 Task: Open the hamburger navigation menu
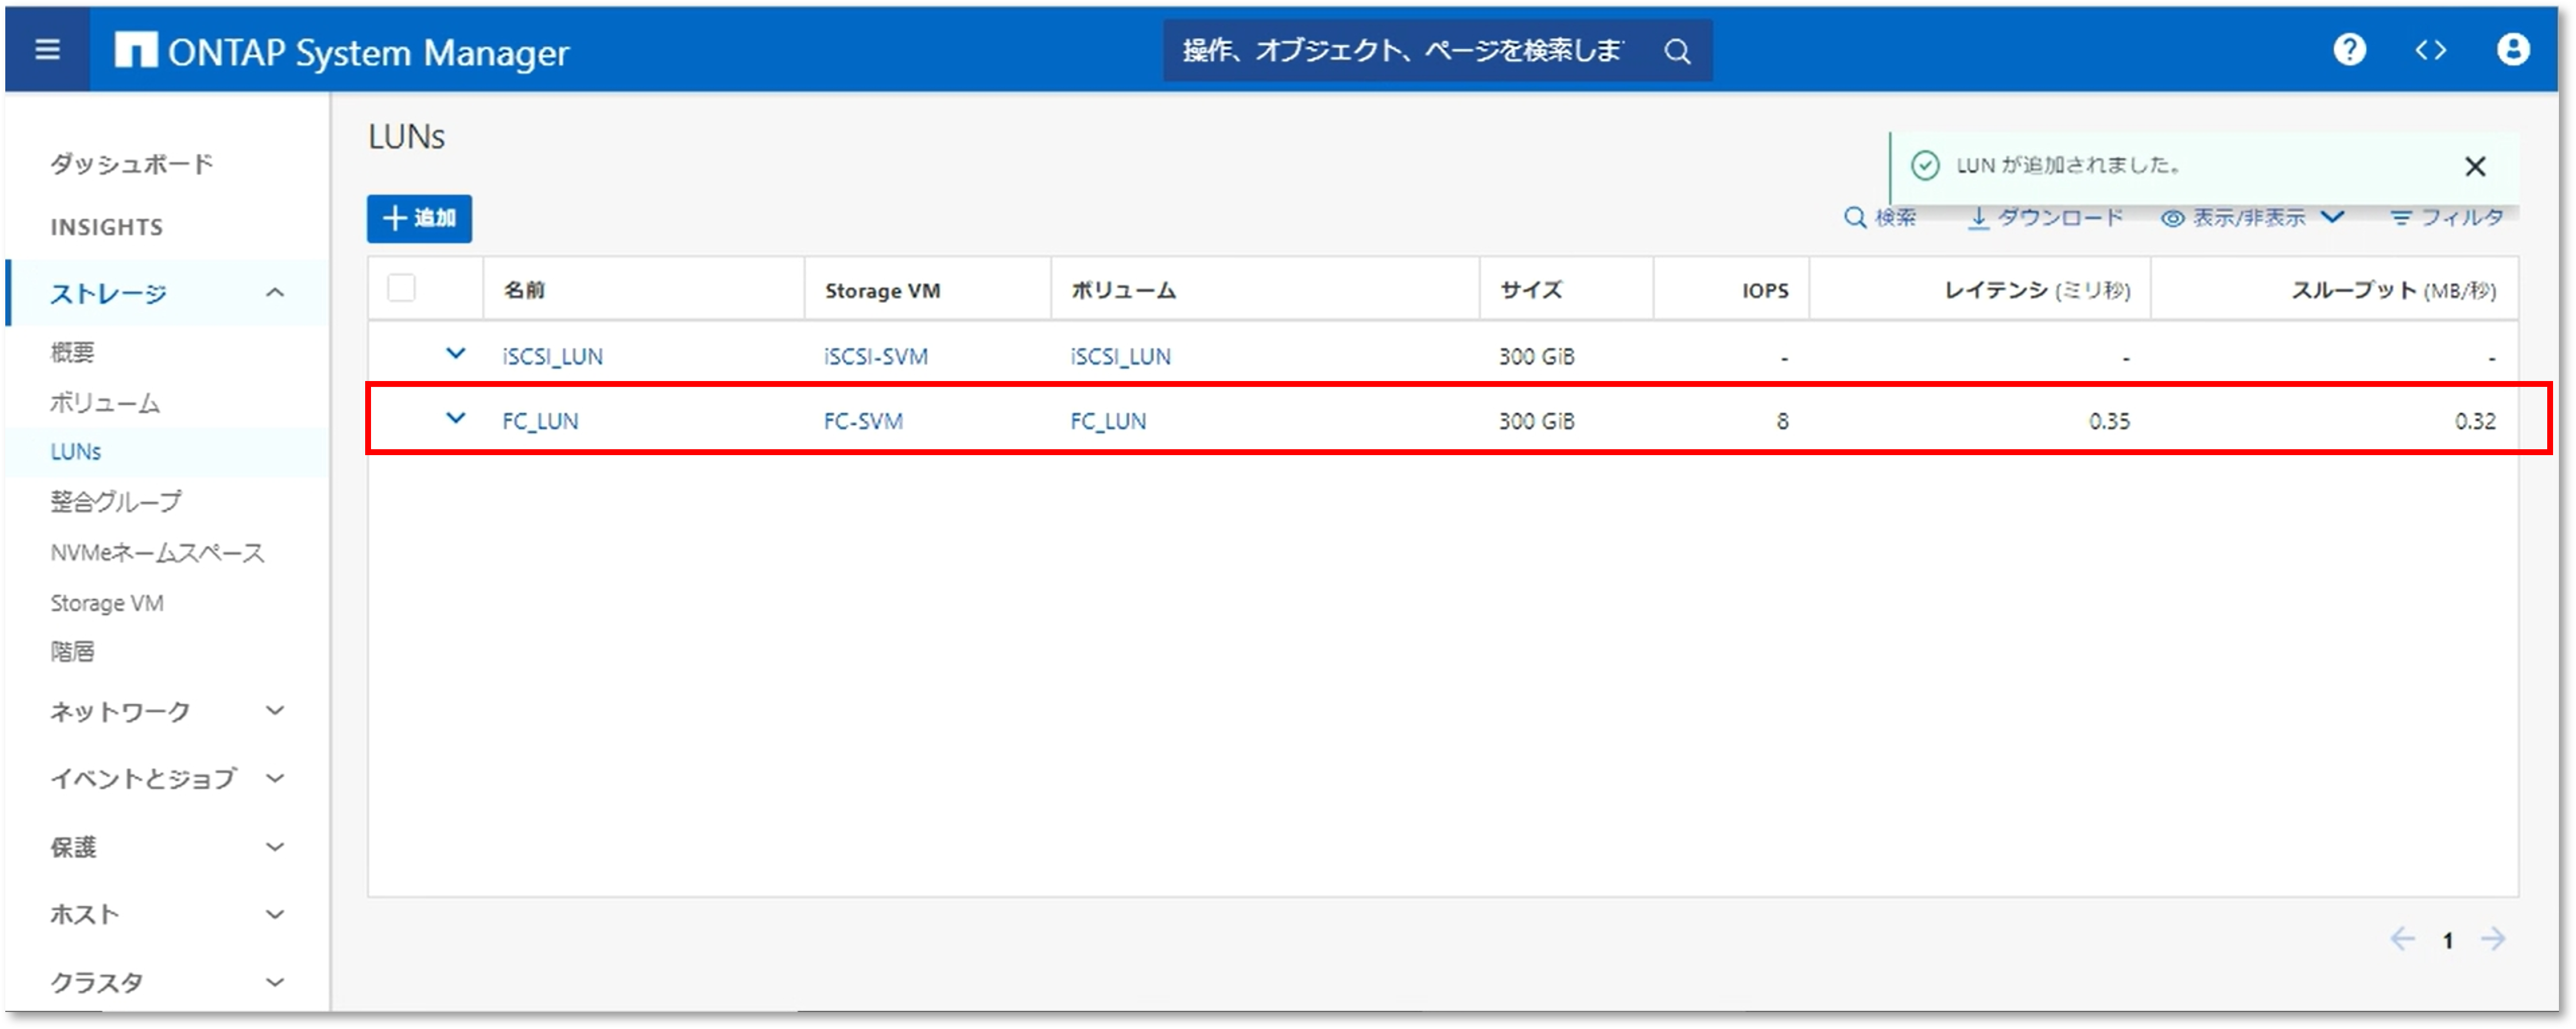point(47,50)
